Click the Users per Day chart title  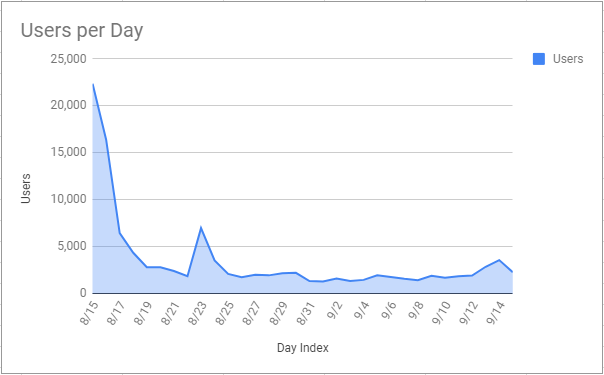coord(82,30)
